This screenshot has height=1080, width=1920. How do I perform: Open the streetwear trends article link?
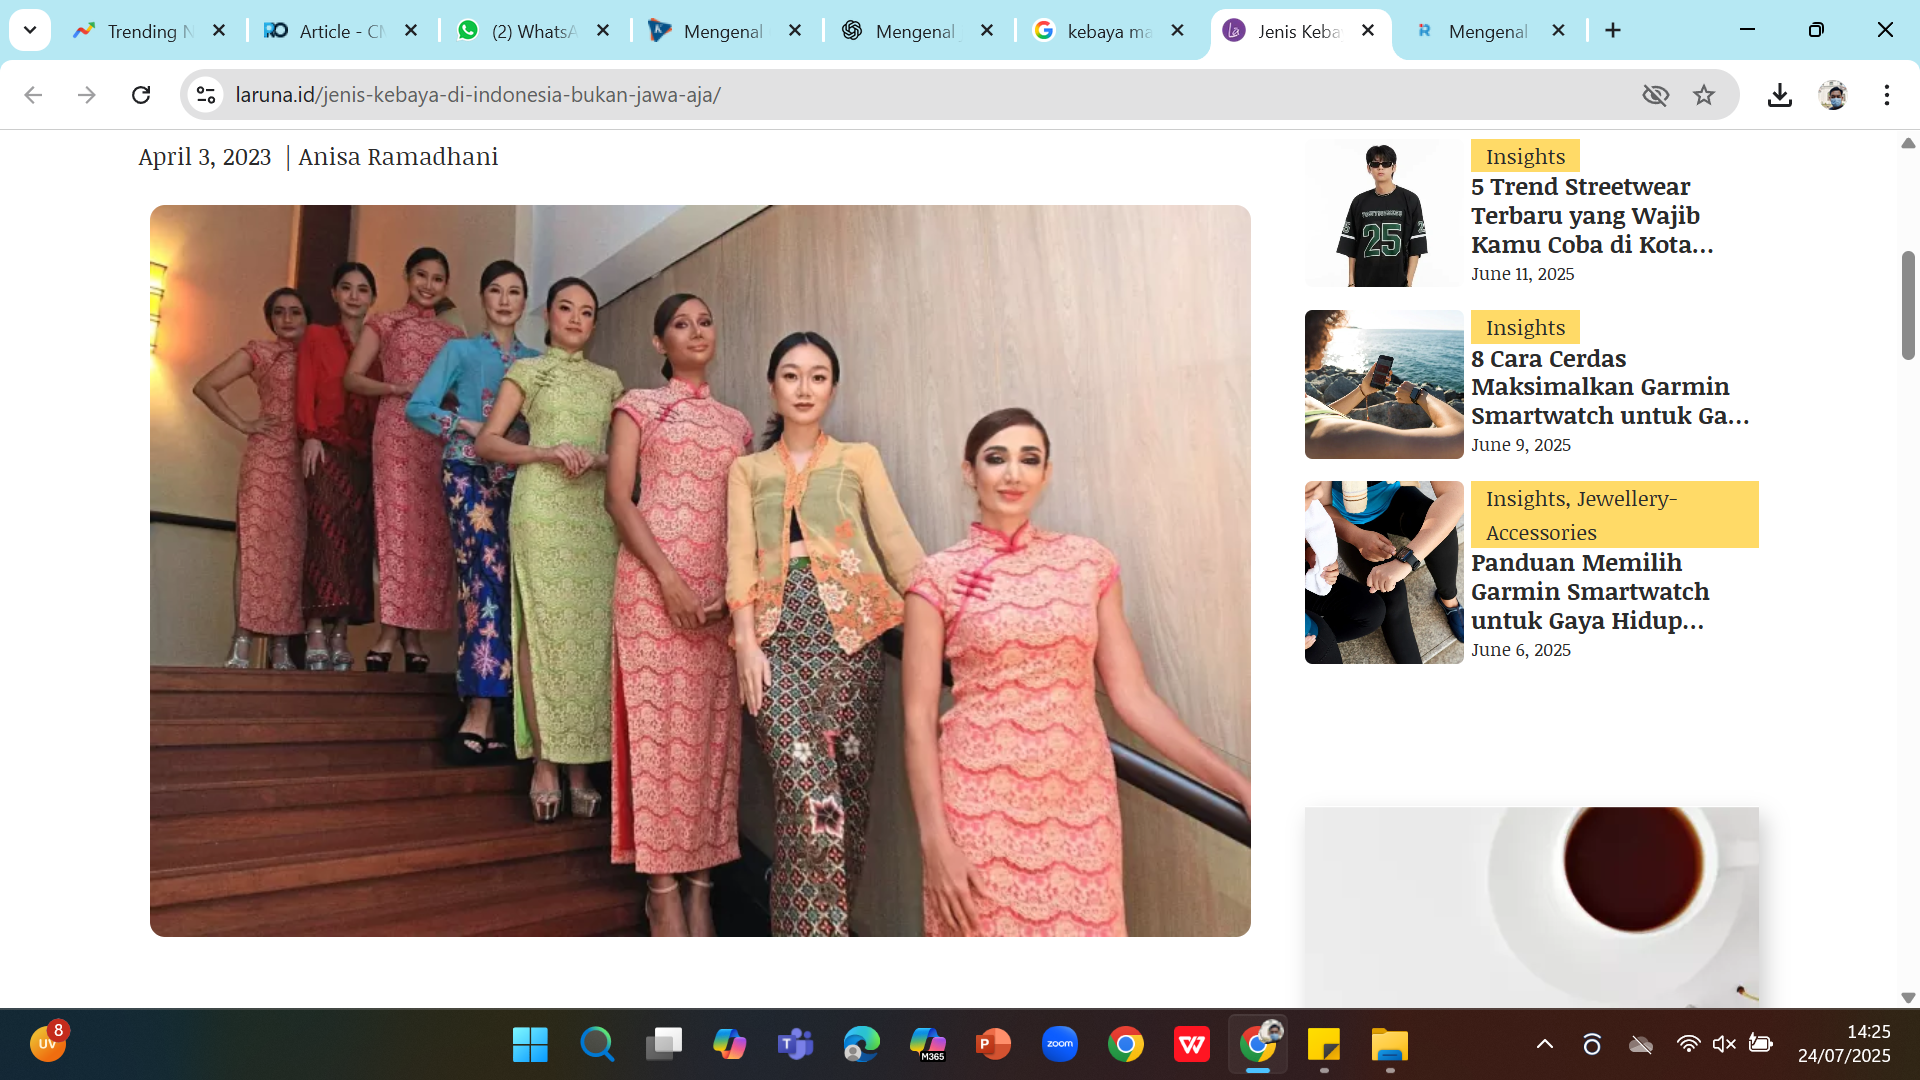(1592, 215)
